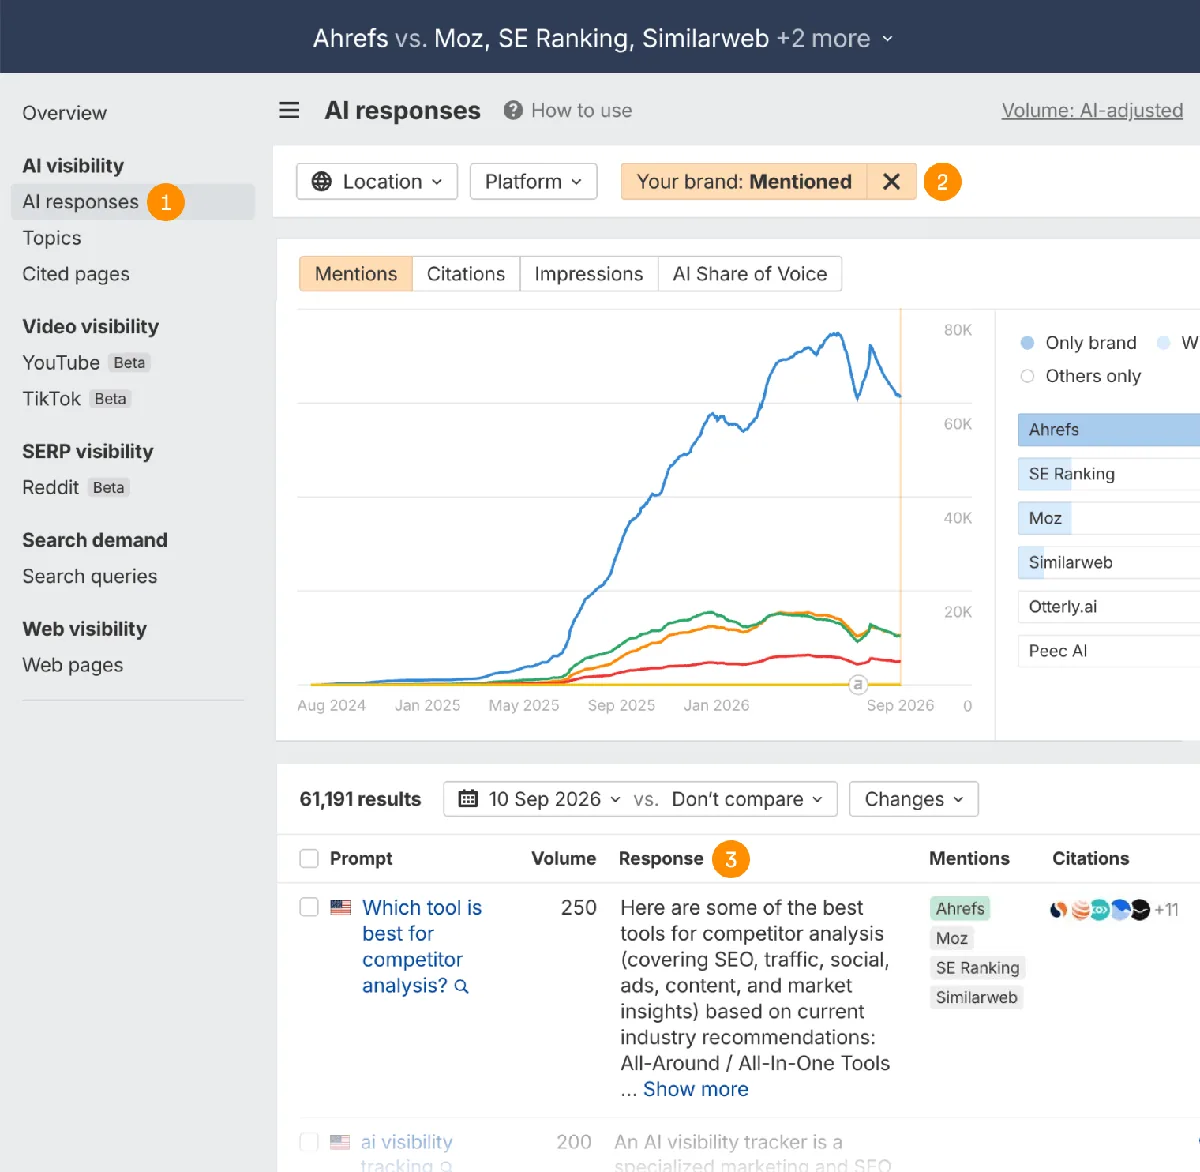Click the volume value 250 in the first row

[x=578, y=907]
